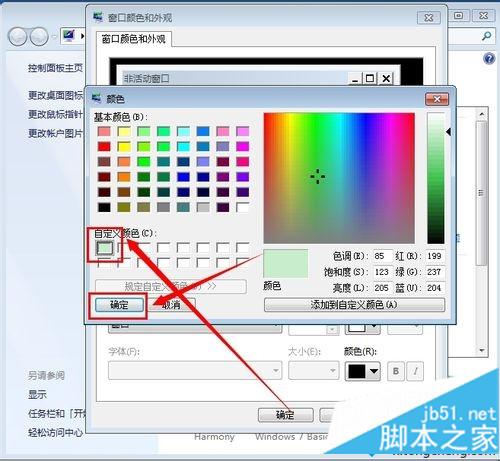Select the red basic color swatch
The height and width of the screenshot is (461, 500).
[104, 146]
